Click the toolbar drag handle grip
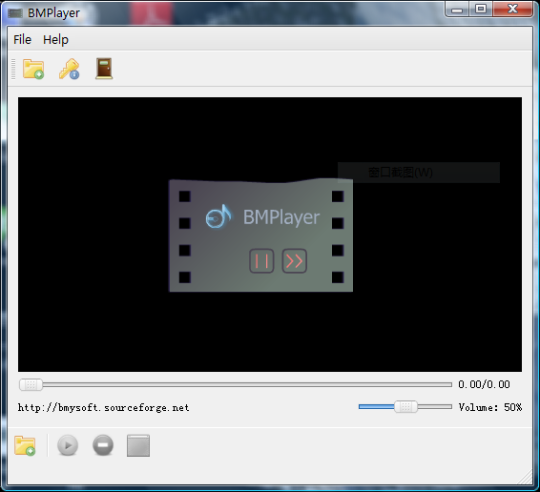 click(13, 69)
